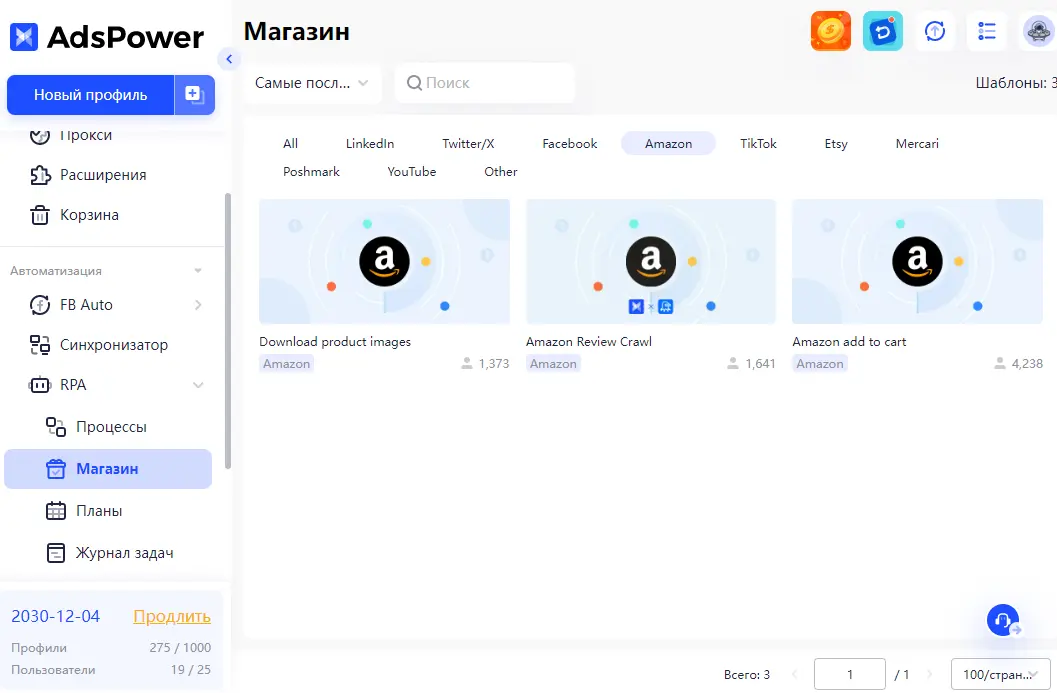Select the Twitter/X category tab

(x=468, y=144)
